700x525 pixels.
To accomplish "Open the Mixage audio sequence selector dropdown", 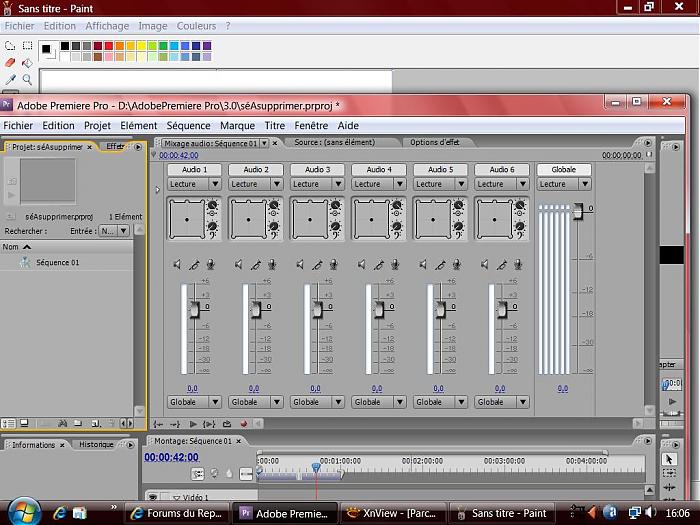I will click(264, 143).
